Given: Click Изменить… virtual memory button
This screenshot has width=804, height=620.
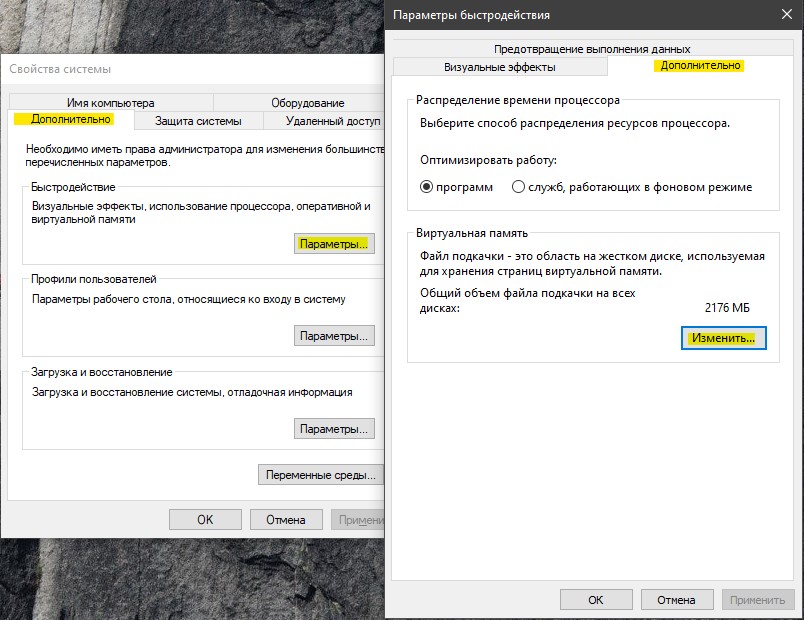Looking at the screenshot, I should click(x=723, y=338).
